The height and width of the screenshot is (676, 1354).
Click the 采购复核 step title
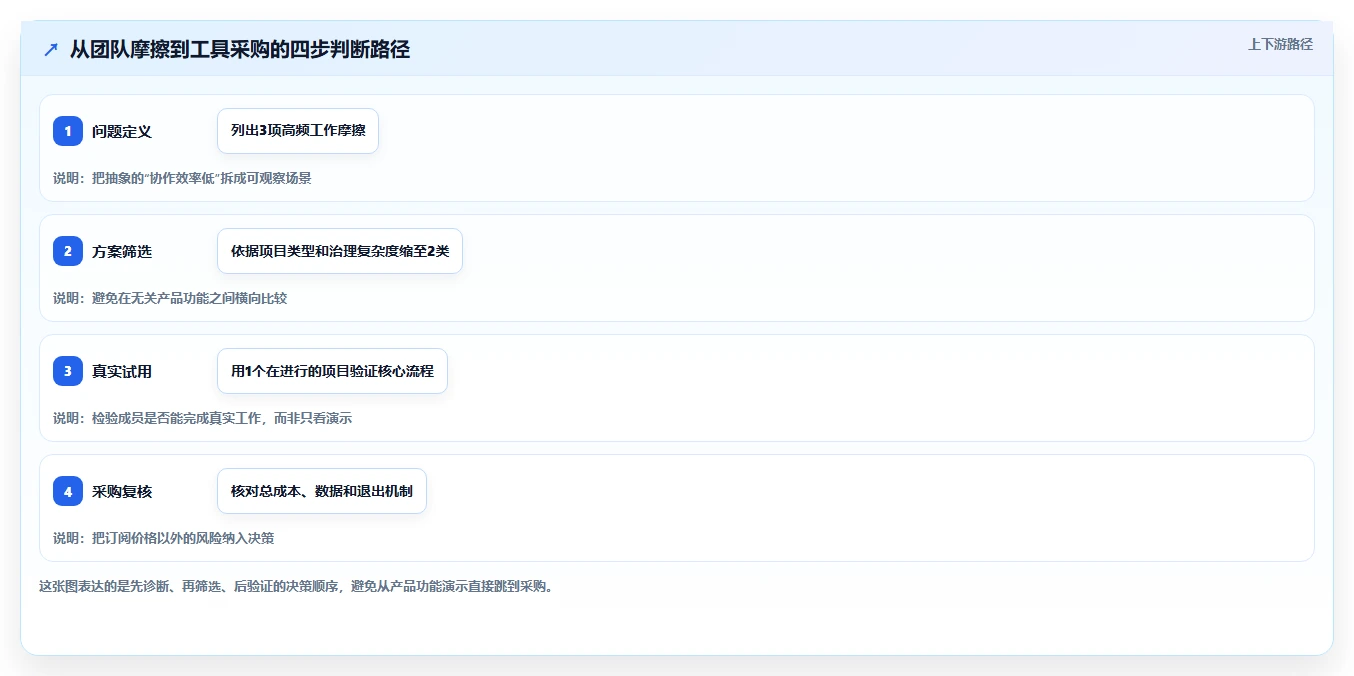pos(122,491)
